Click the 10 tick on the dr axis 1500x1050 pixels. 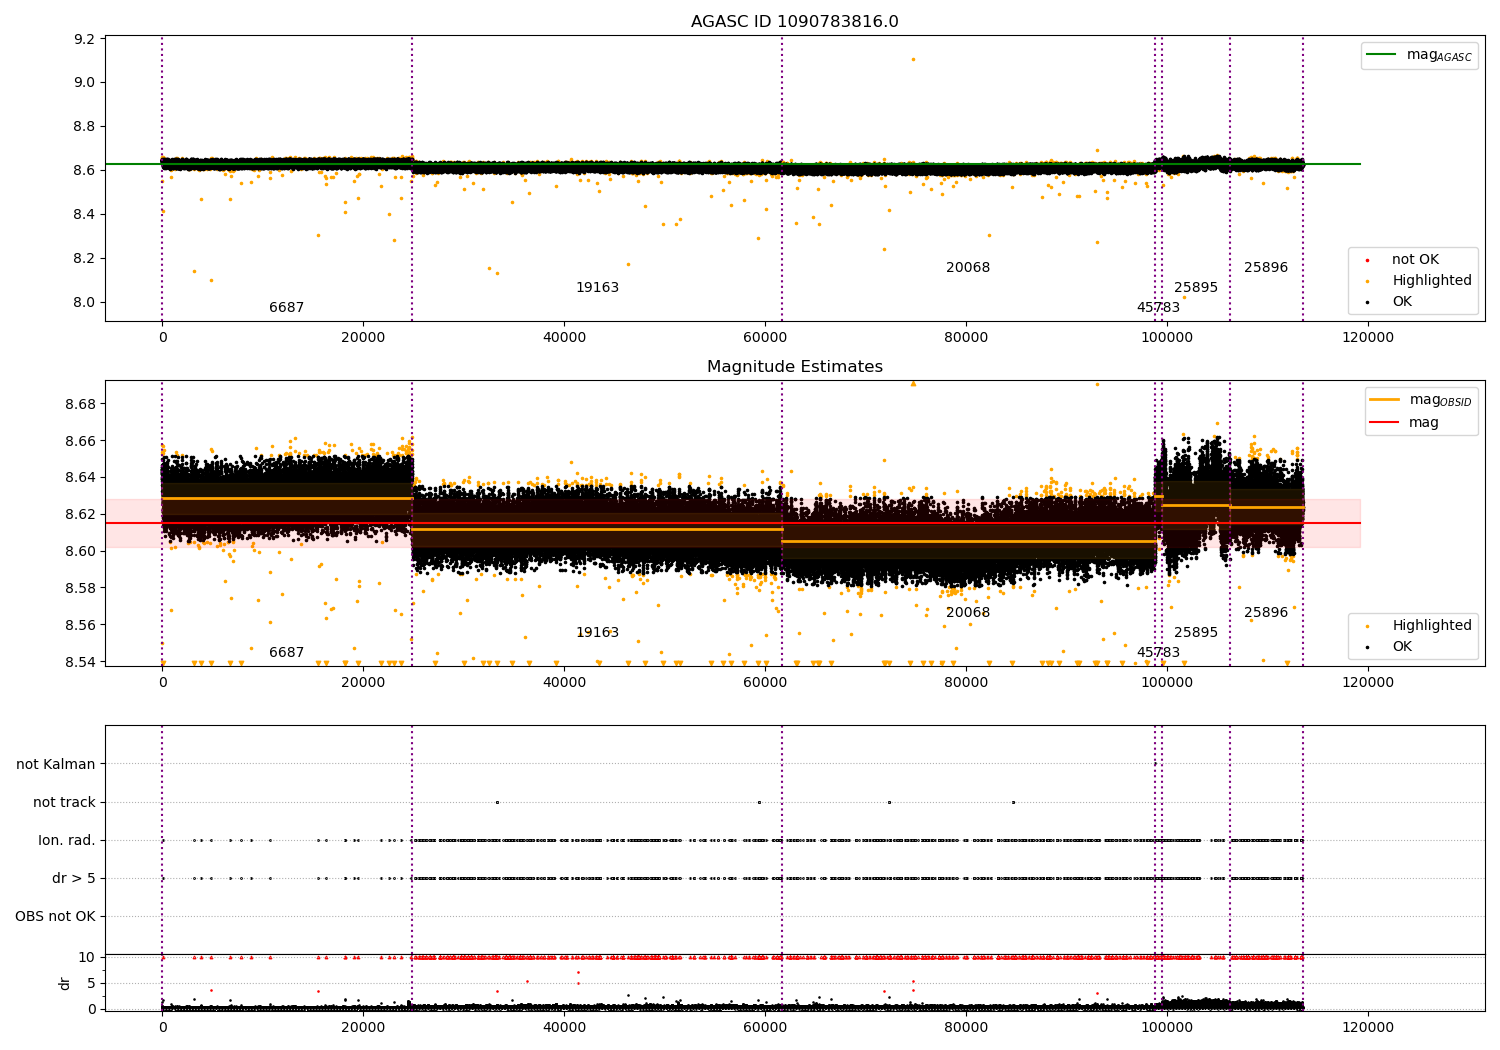(x=87, y=958)
